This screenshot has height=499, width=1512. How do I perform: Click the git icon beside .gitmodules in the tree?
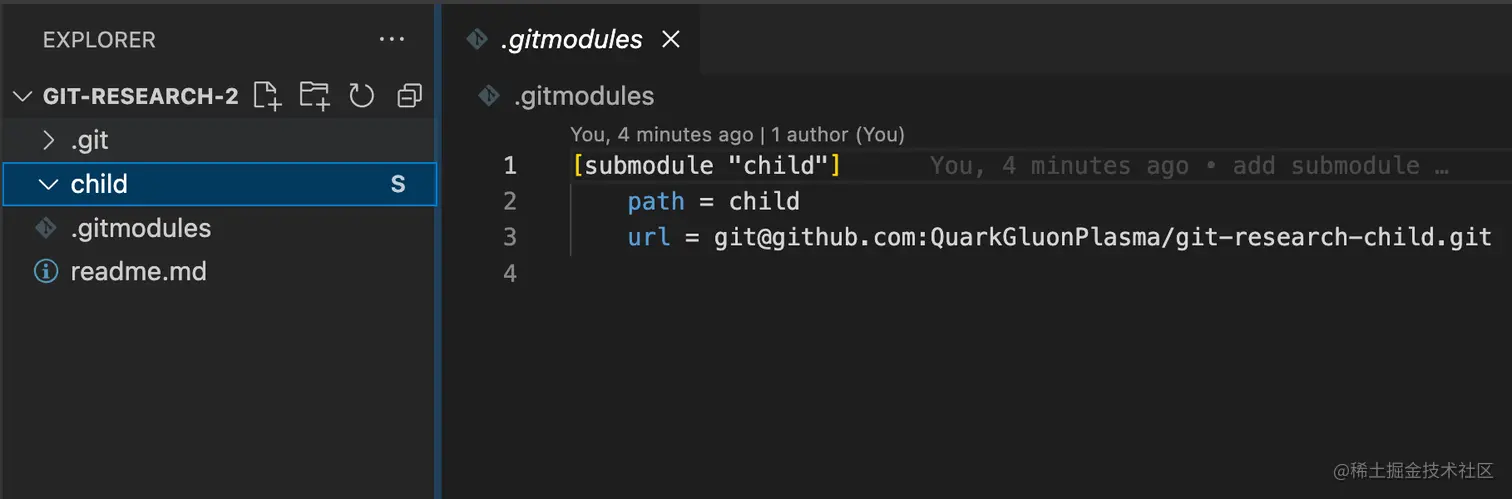coord(46,228)
